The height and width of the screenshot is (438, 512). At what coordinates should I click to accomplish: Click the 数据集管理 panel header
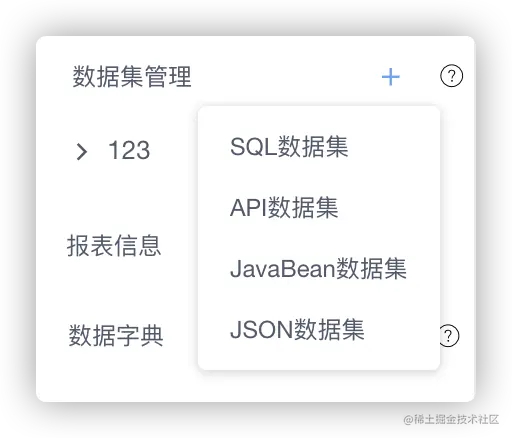point(132,77)
